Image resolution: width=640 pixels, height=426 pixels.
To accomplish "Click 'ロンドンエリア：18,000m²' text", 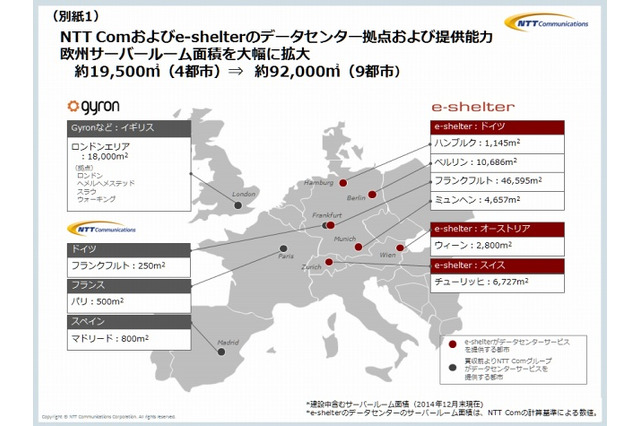I will click(100, 151).
